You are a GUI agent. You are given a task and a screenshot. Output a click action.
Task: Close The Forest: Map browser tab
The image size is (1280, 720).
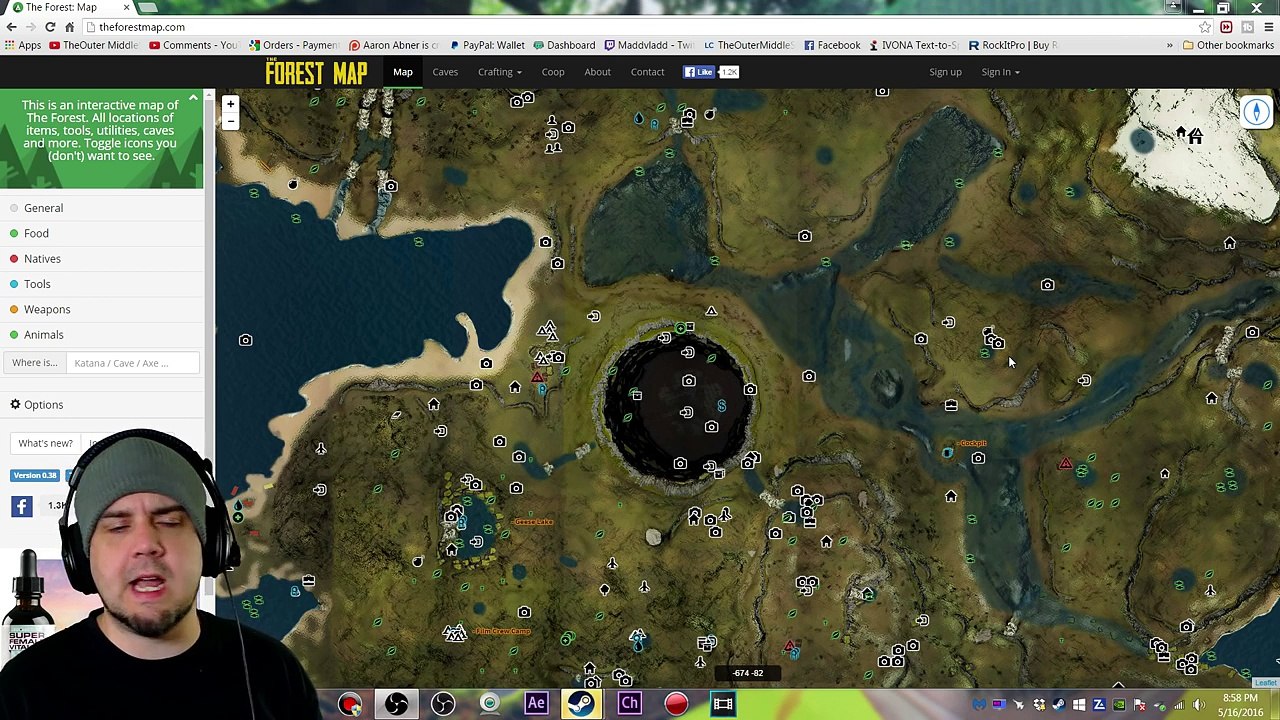126,7
